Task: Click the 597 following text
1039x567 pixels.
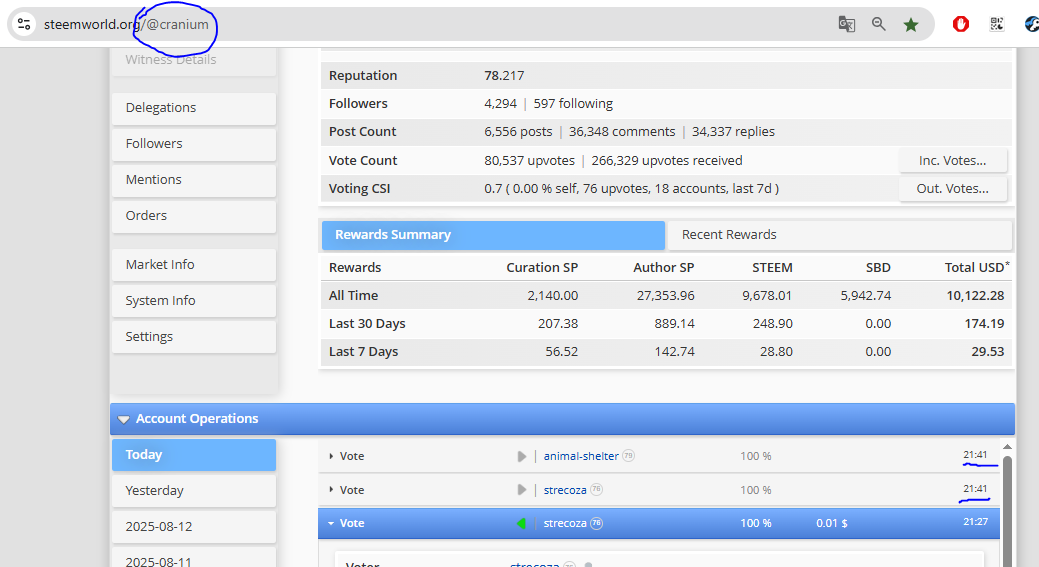Action: pos(573,104)
